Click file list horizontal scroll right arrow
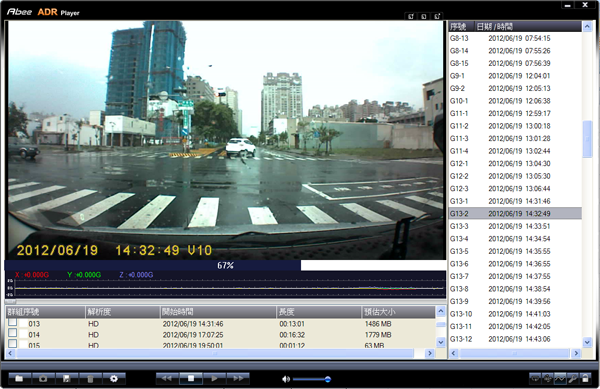 (x=576, y=353)
